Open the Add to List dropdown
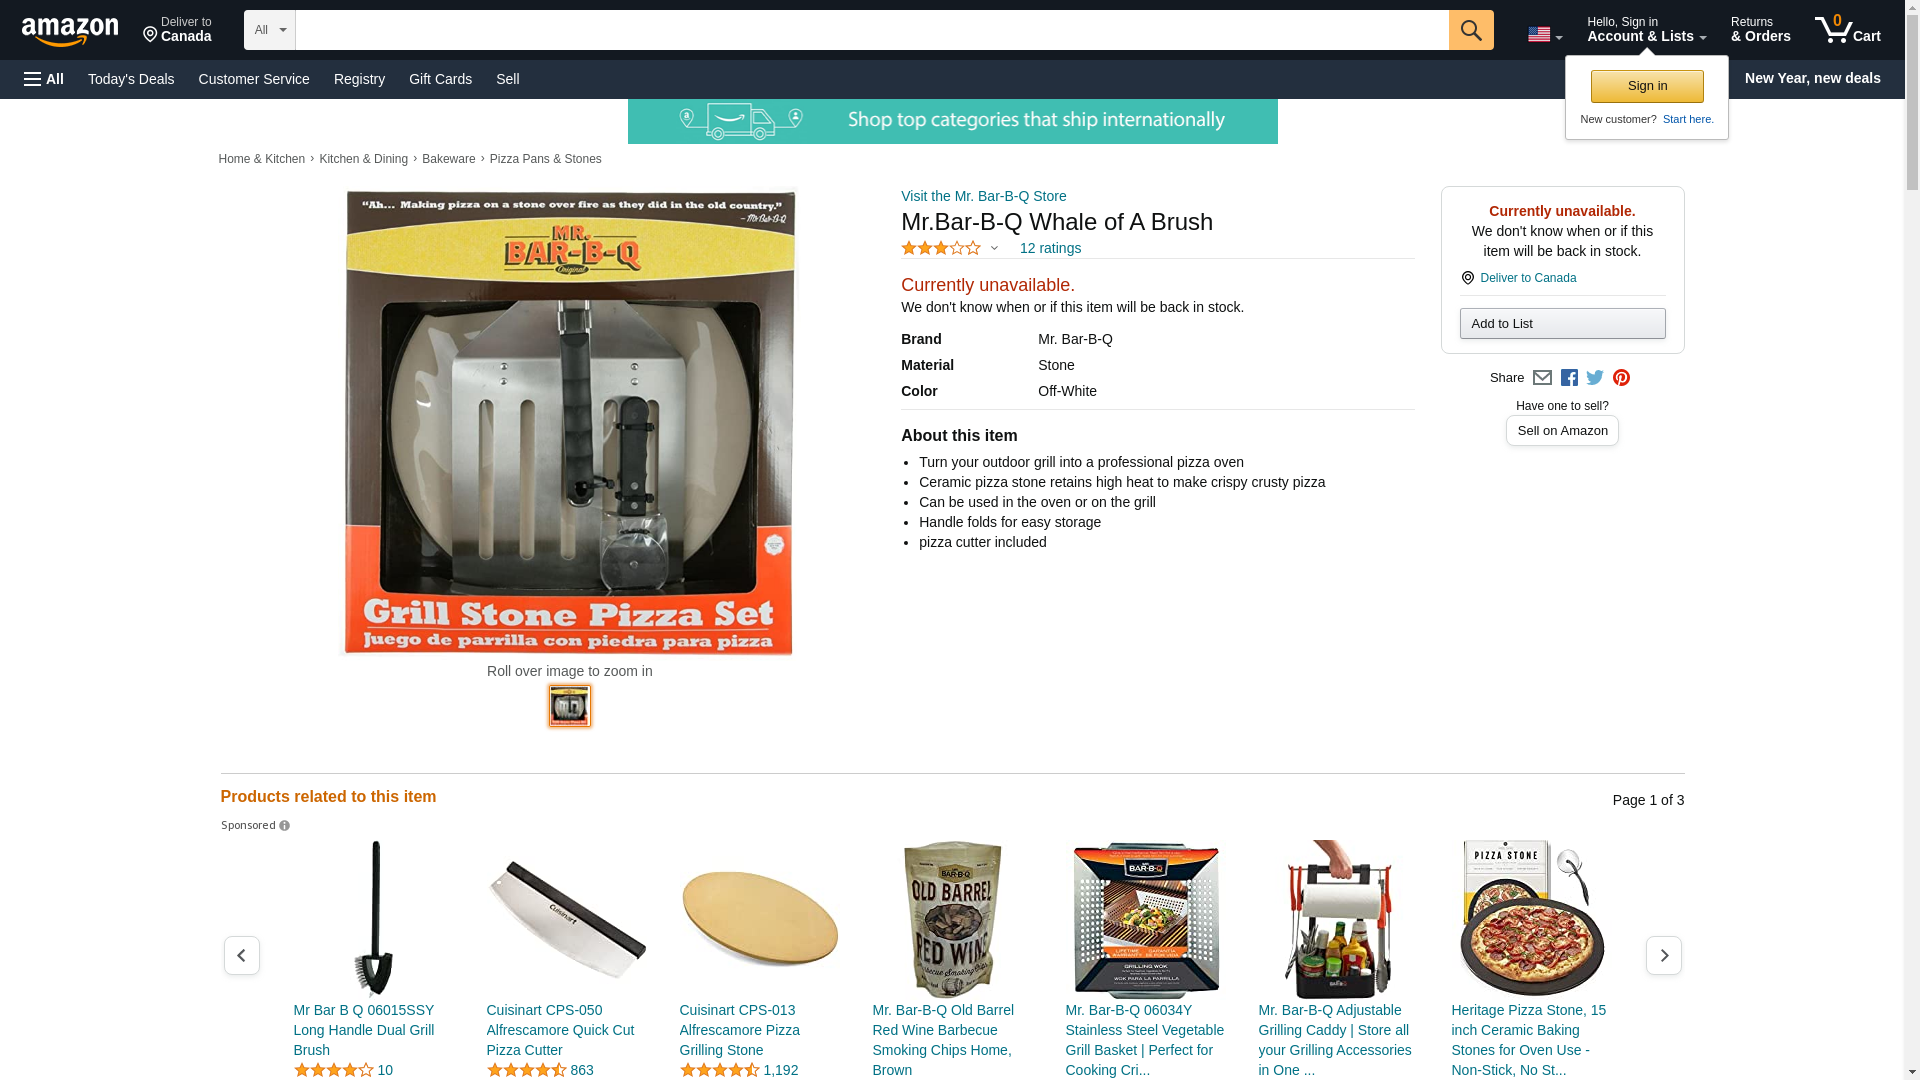1920x1080 pixels. [x=1562, y=323]
